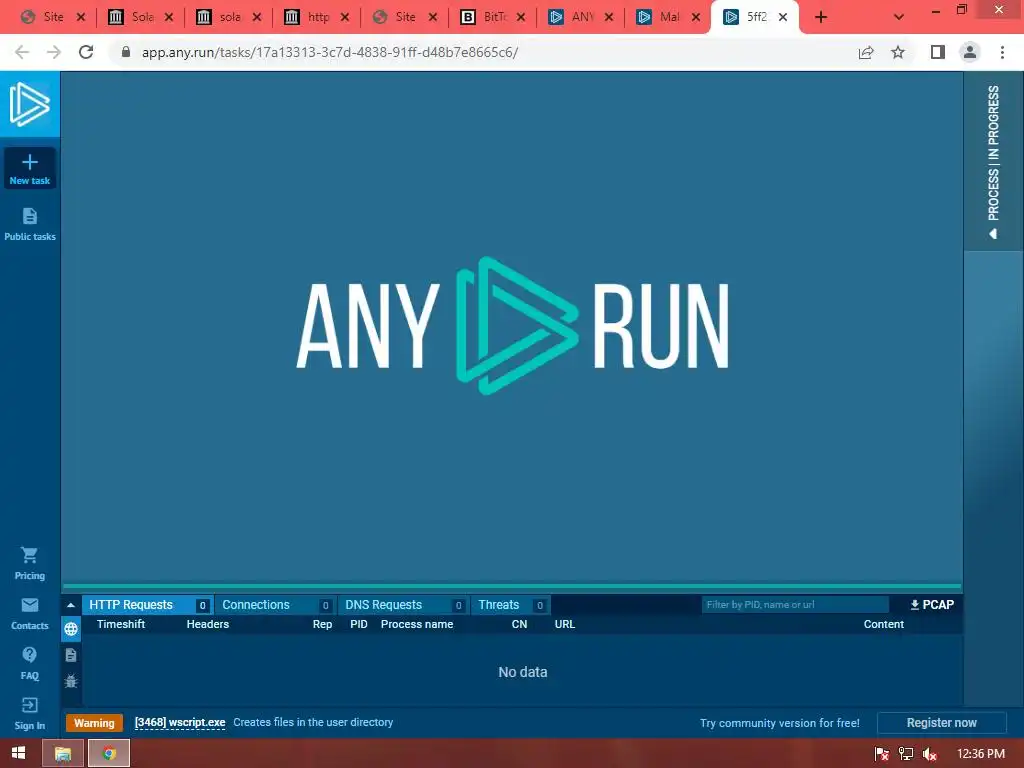Open Public tasks list
Viewport: 1024px width, 768px height.
point(29,224)
